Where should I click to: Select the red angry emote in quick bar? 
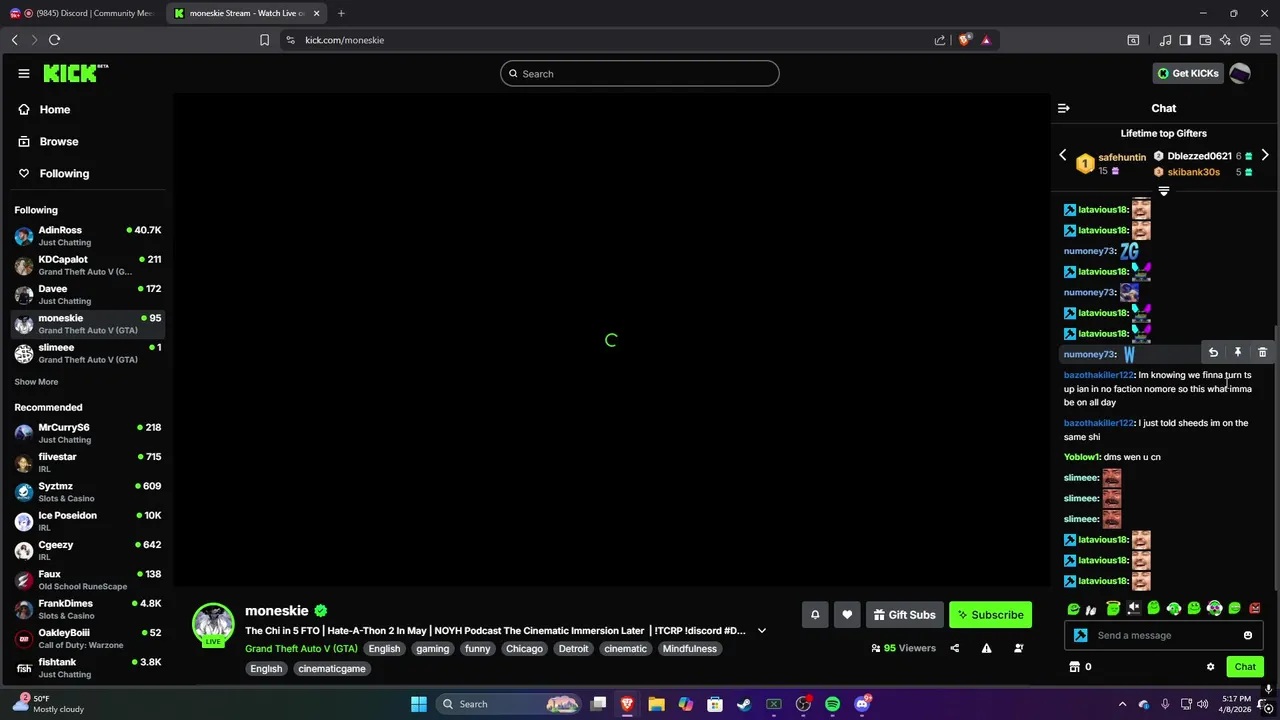click(x=1255, y=608)
